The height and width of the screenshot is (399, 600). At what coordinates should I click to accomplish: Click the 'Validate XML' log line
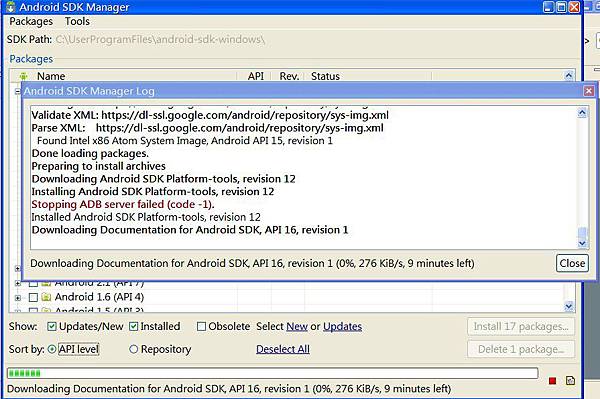[x=210, y=115]
